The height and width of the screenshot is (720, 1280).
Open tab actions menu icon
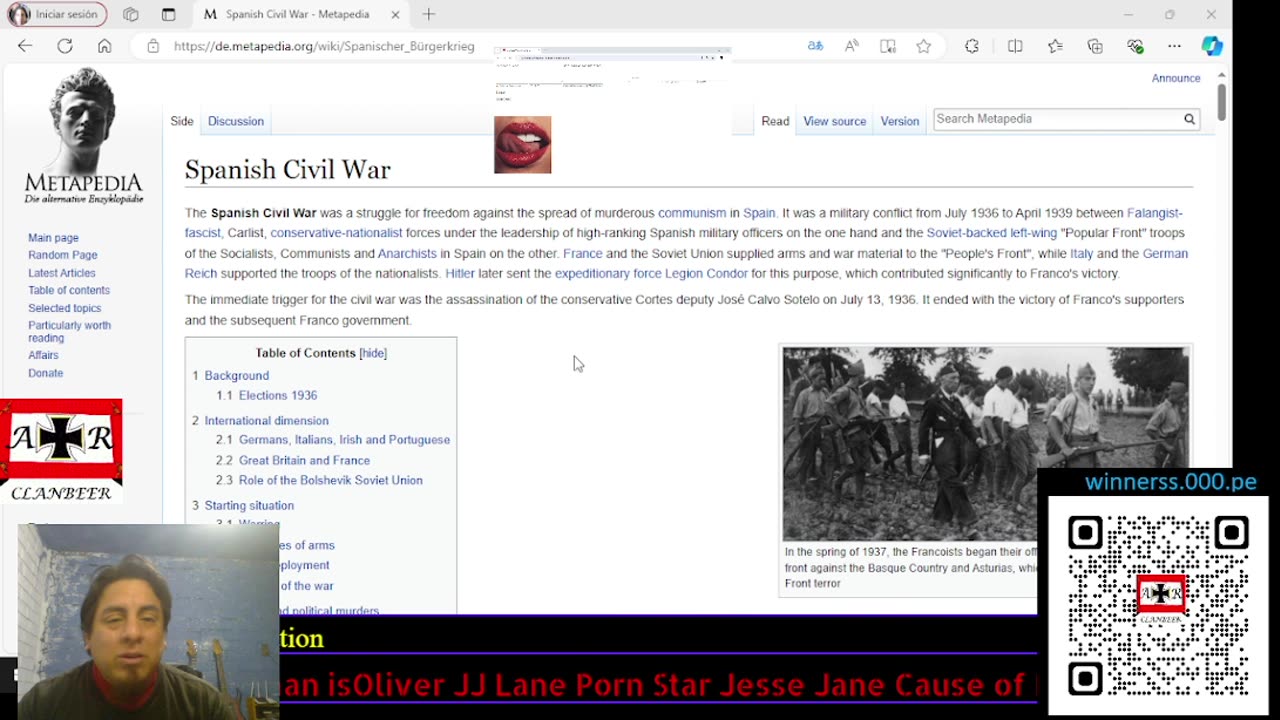click(168, 14)
